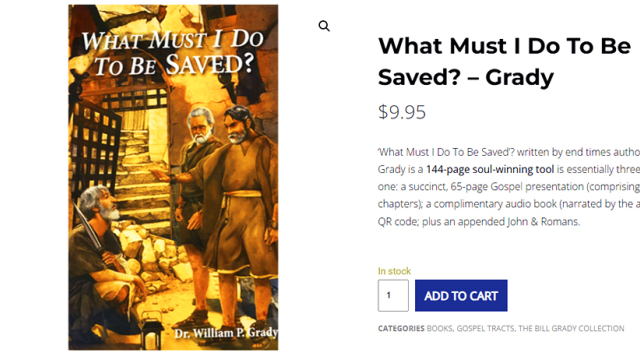The width and height of the screenshot is (640, 360).
Task: Click the Categories label
Action: tap(401, 329)
